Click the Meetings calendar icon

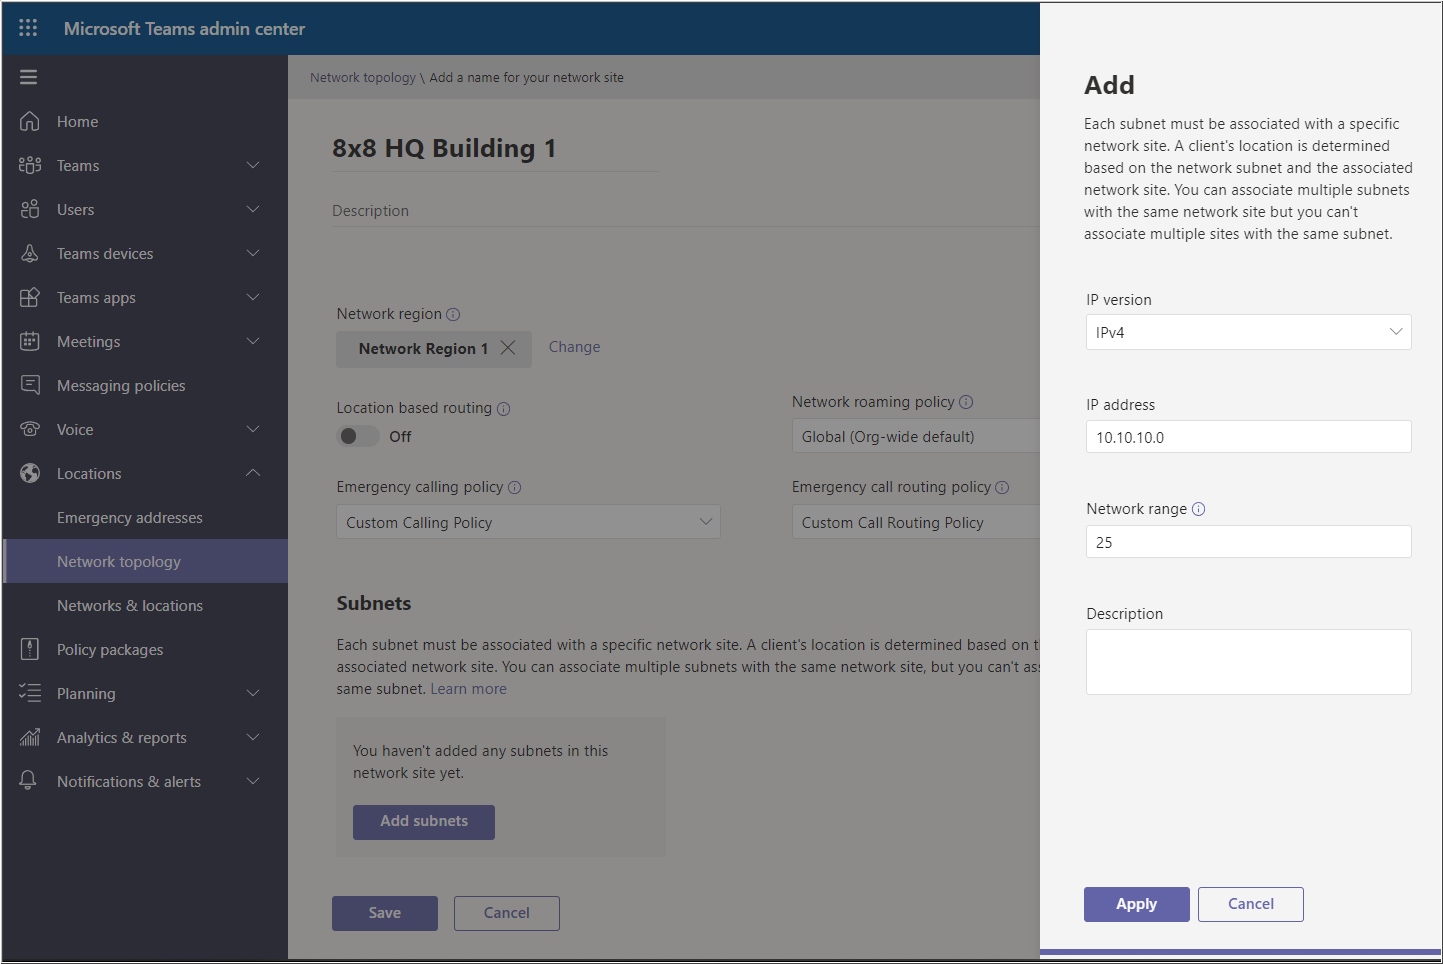pos(30,341)
